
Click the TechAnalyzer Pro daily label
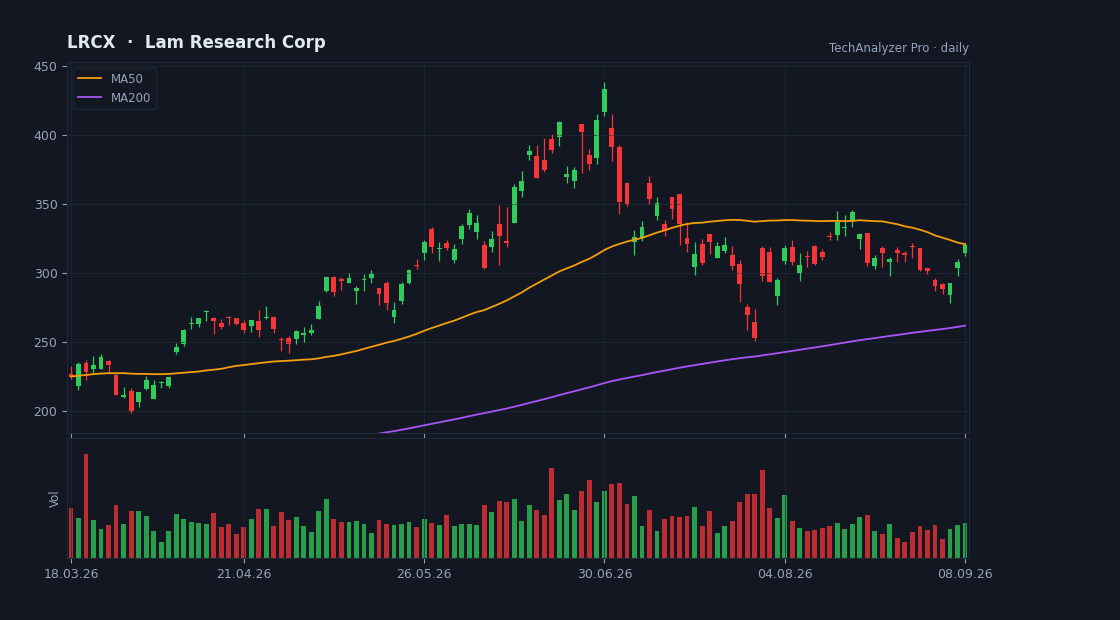point(899,48)
